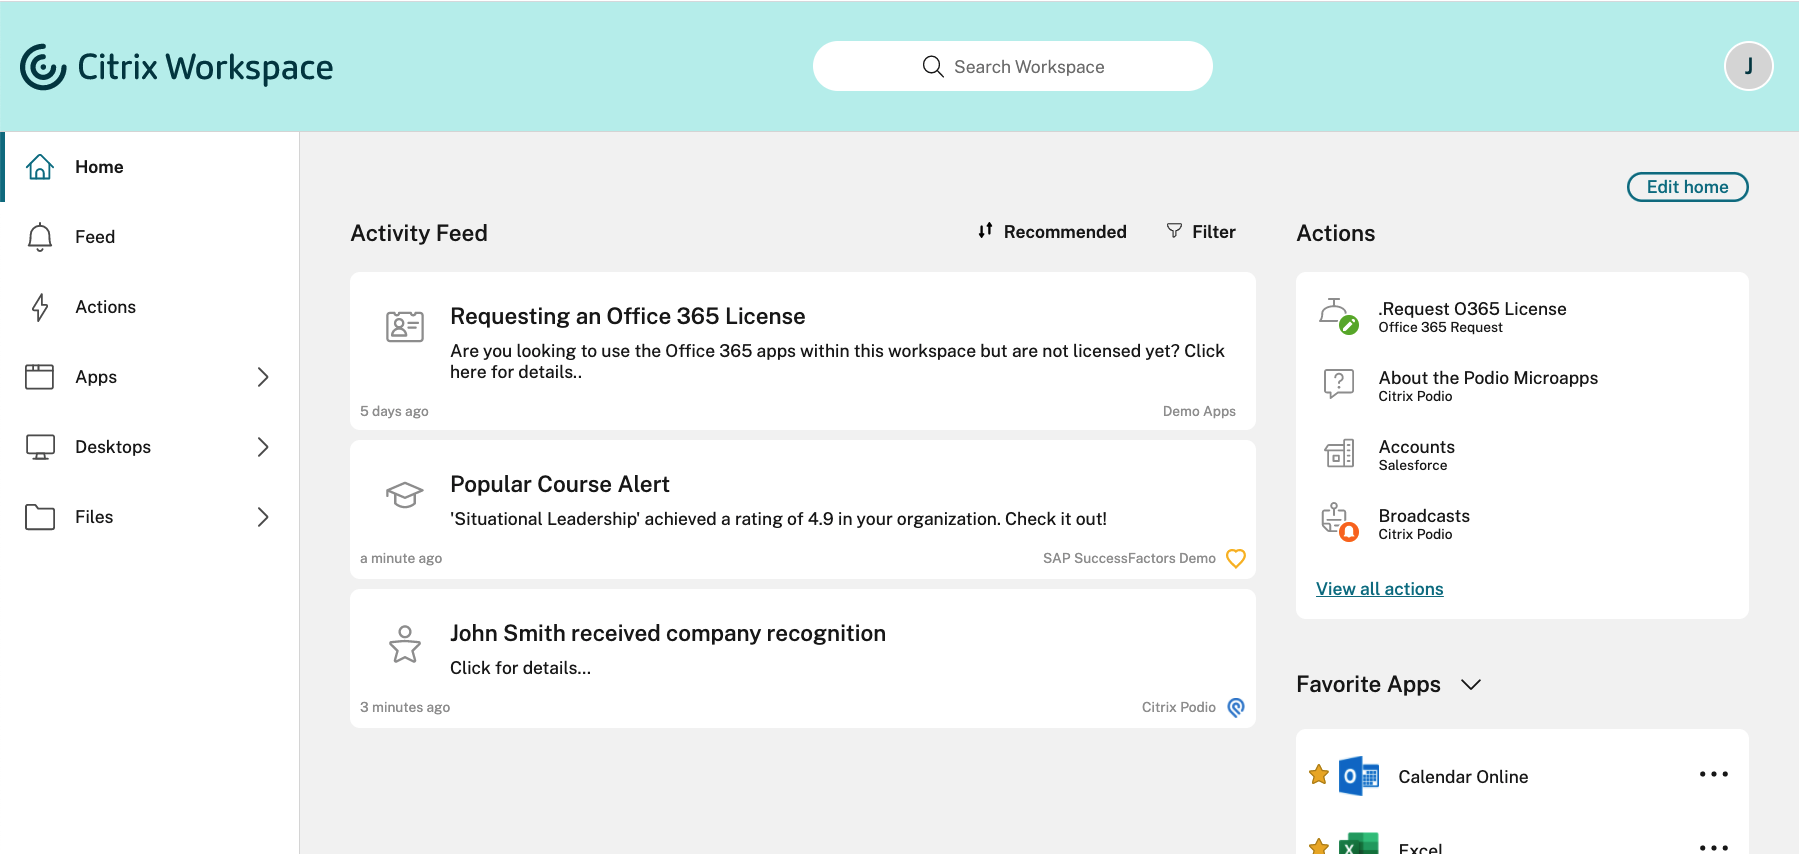Image resolution: width=1799 pixels, height=854 pixels.
Task: Click the Apps window icon
Action: pos(40,377)
